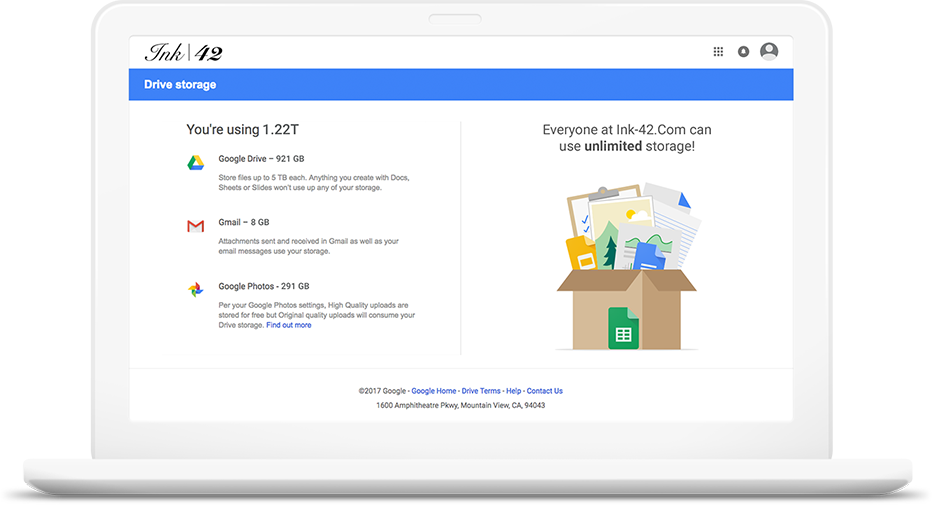Click the Ink 42 logo
This screenshot has width=932, height=505.
(x=183, y=52)
